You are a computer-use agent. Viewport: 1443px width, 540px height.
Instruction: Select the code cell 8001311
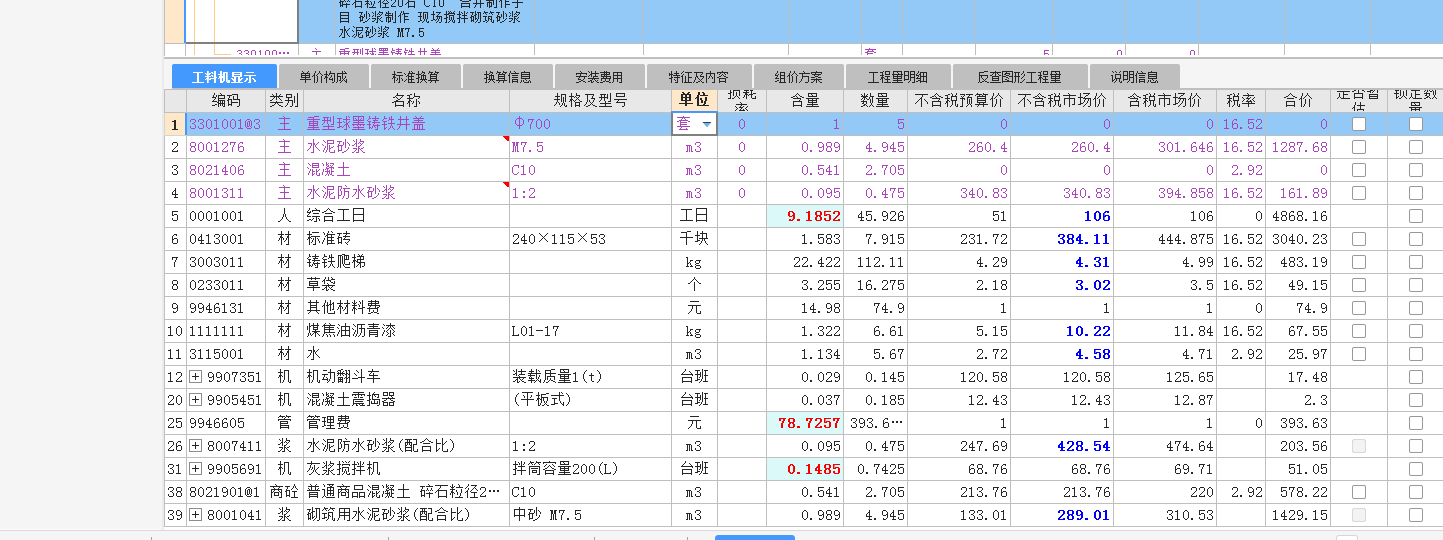pos(226,193)
